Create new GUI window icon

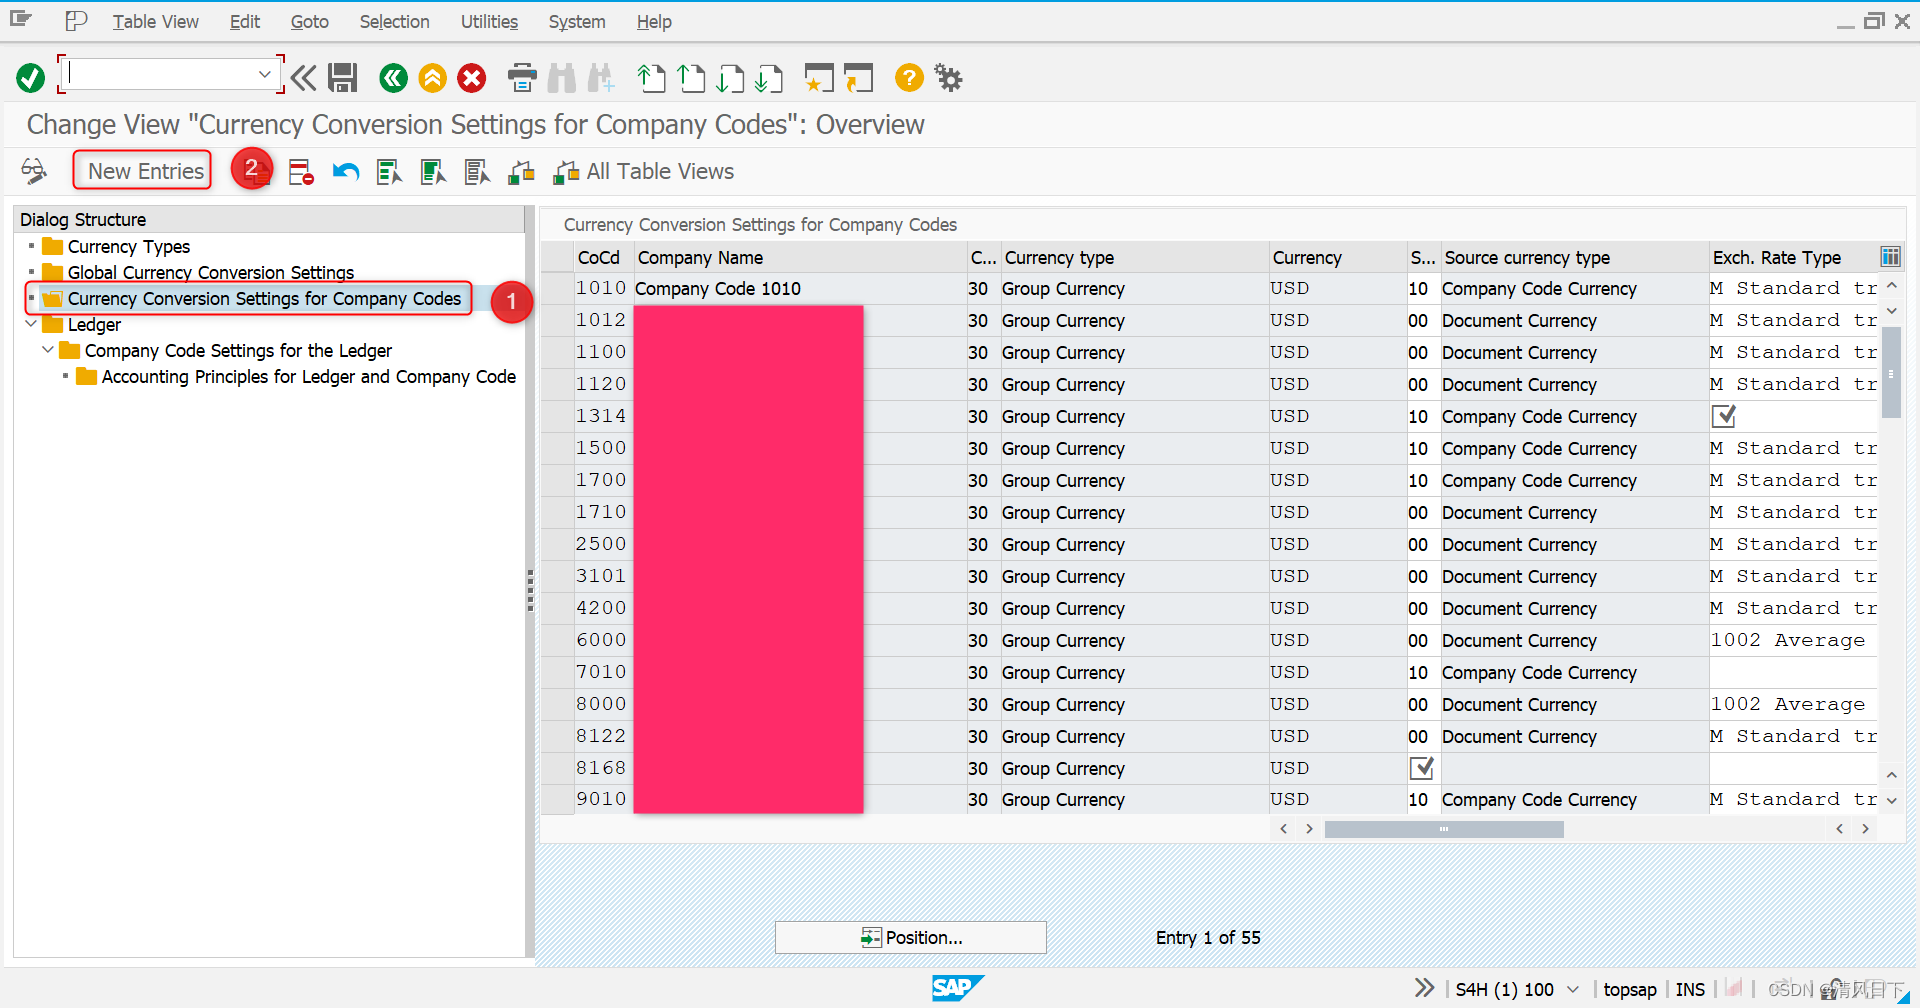[x=819, y=78]
